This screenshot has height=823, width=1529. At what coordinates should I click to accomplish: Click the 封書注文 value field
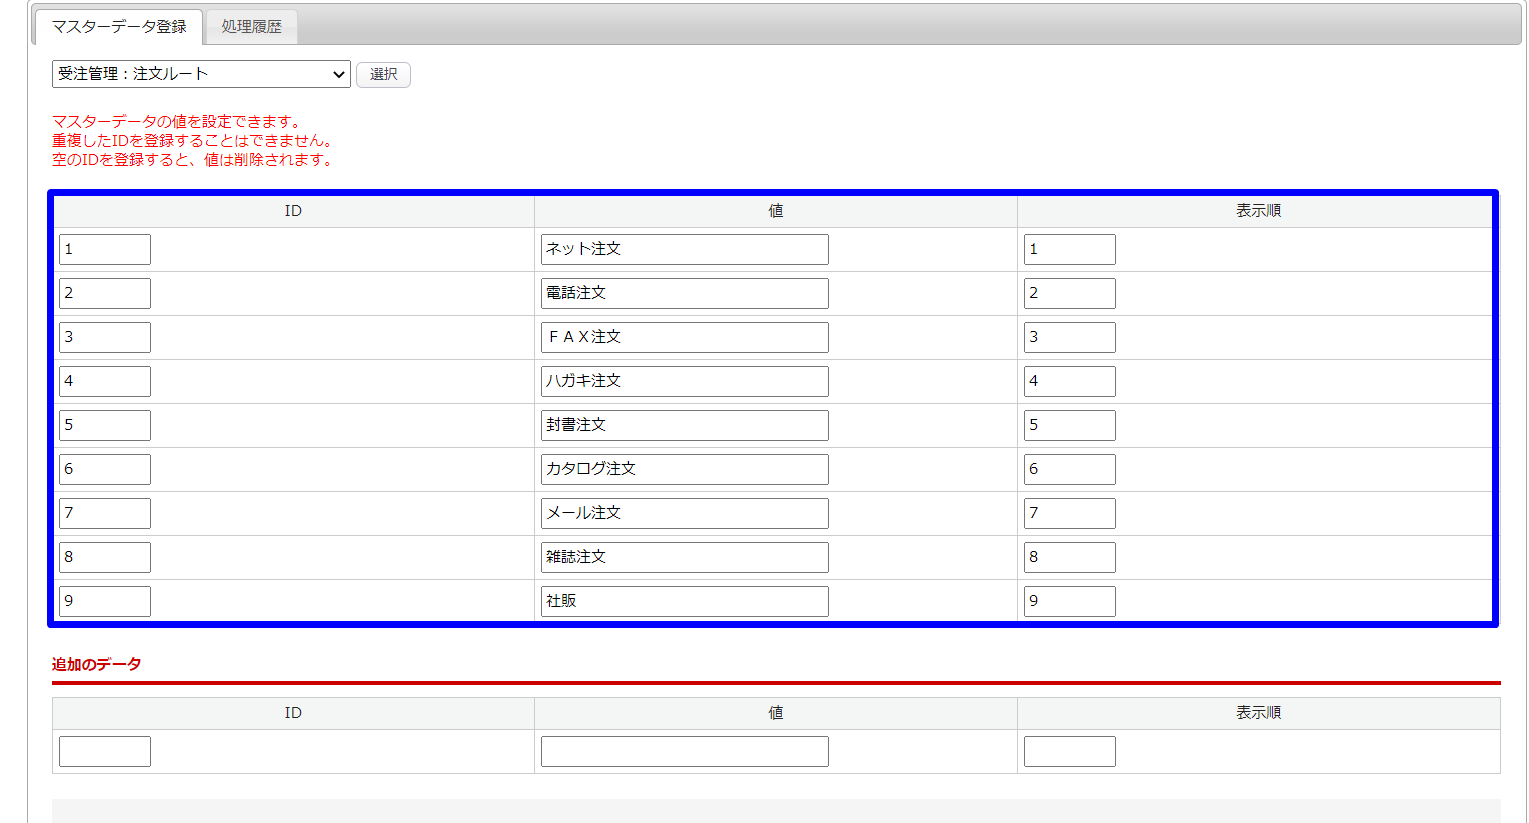684,426
